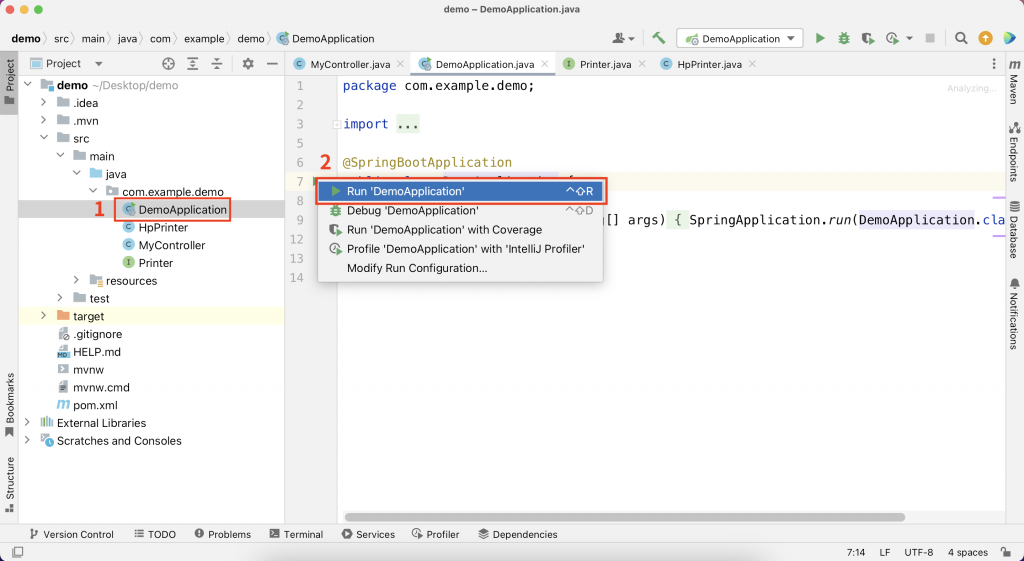Expand the target folder
This screenshot has width=1024, height=561.
[x=44, y=316]
